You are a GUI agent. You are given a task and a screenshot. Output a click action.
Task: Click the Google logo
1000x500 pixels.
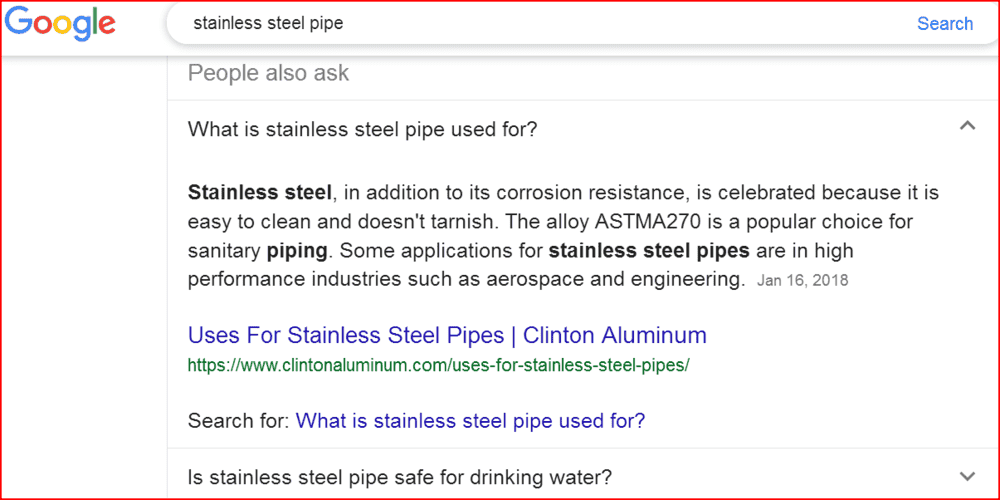pyautogui.click(x=61, y=24)
